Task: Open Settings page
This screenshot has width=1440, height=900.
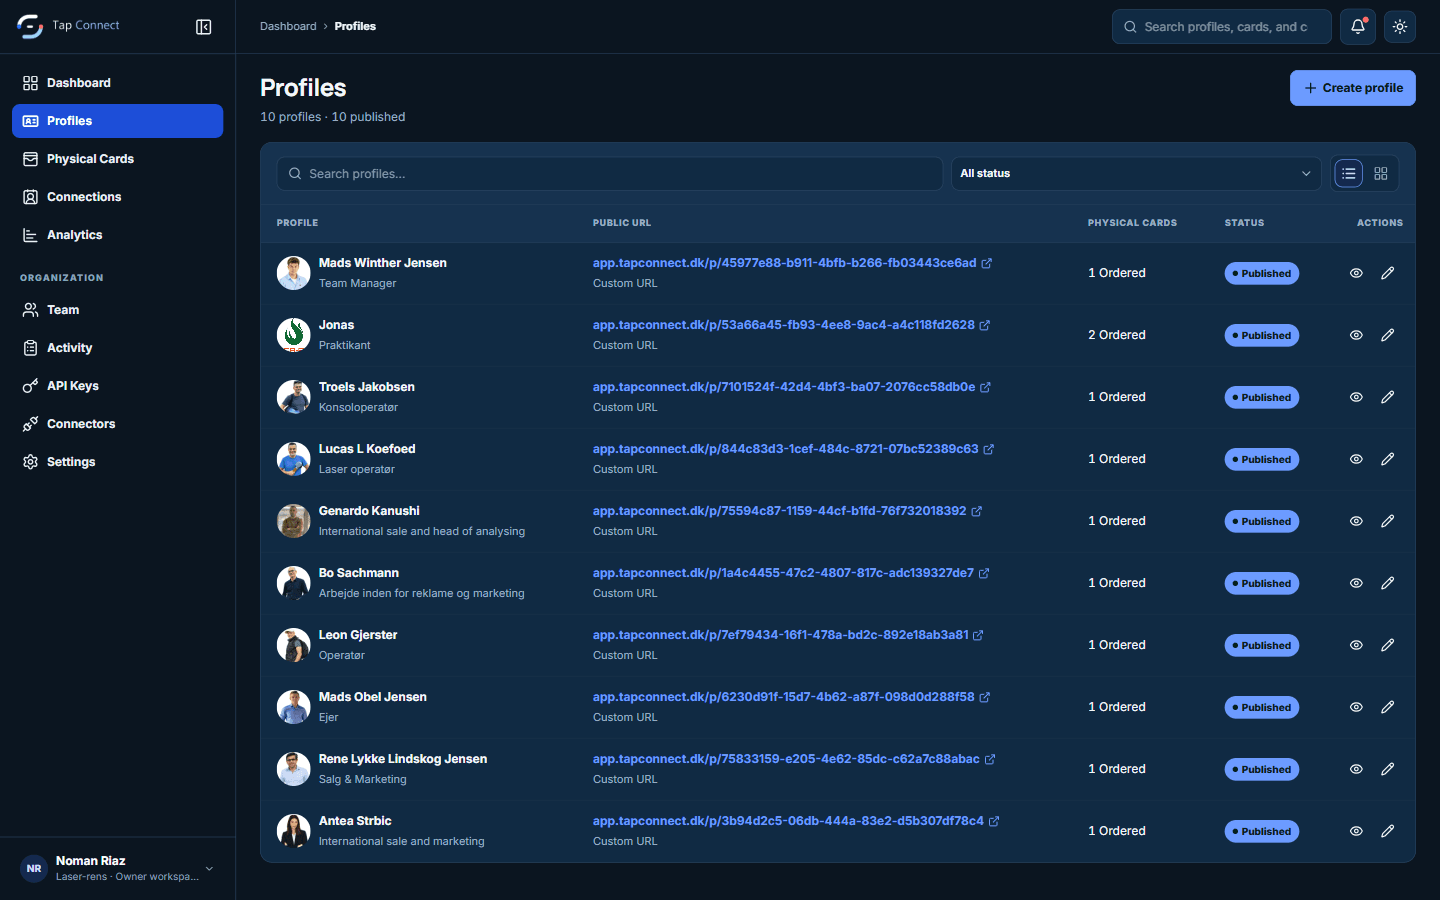Action: (x=118, y=462)
